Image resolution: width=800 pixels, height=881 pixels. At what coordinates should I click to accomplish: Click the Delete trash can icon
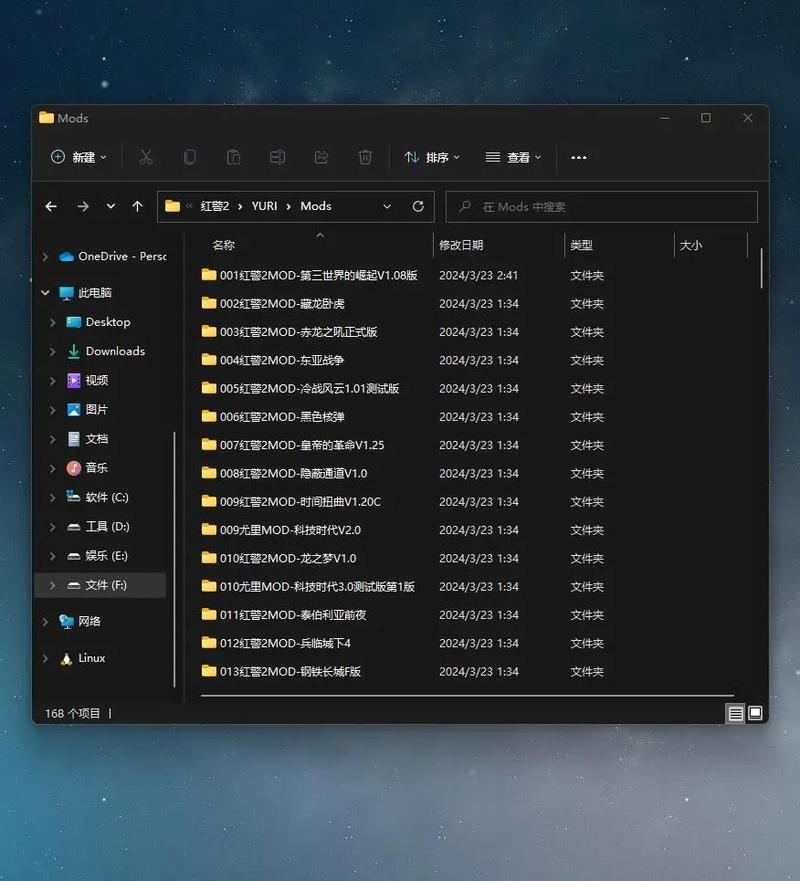tap(365, 157)
